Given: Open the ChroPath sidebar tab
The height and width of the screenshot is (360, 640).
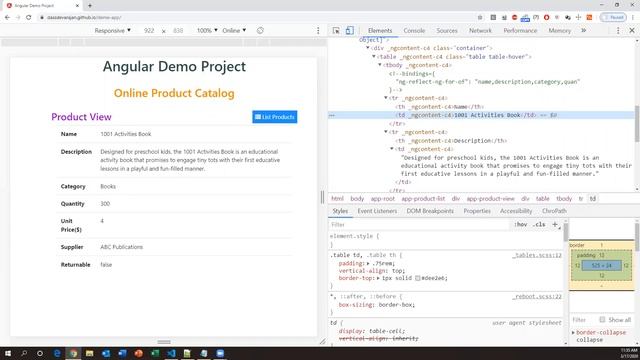Looking at the screenshot, I should tap(554, 211).
